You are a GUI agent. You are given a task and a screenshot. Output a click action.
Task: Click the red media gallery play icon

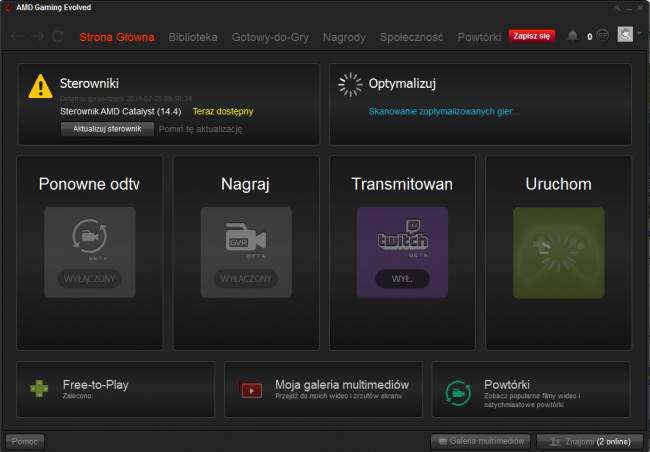click(x=250, y=389)
